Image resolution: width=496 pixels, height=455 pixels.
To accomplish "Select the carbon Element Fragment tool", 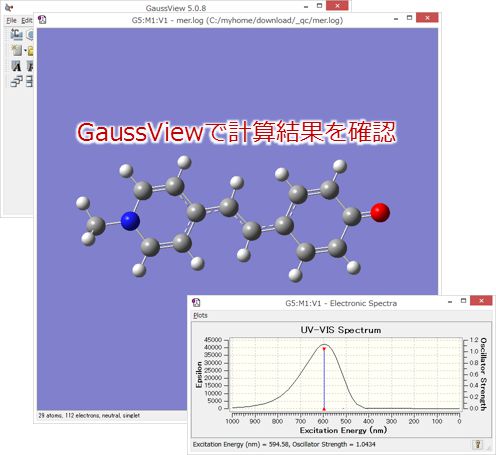I will tap(16, 34).
